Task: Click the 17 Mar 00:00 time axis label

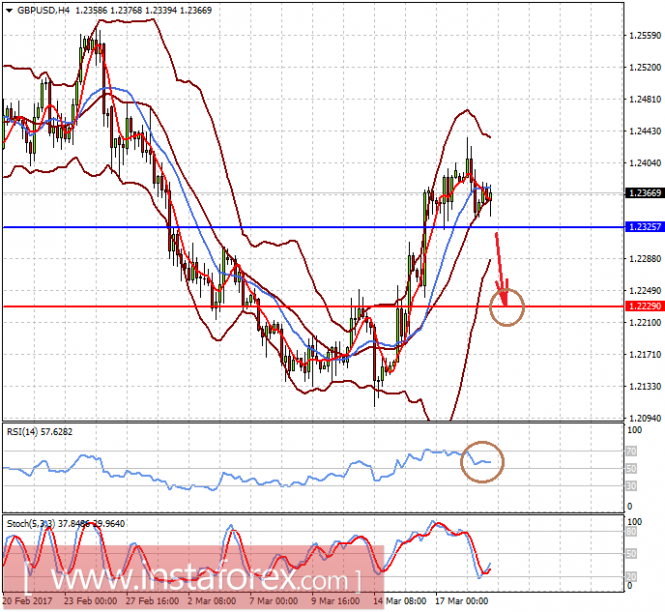Action: tap(462, 601)
